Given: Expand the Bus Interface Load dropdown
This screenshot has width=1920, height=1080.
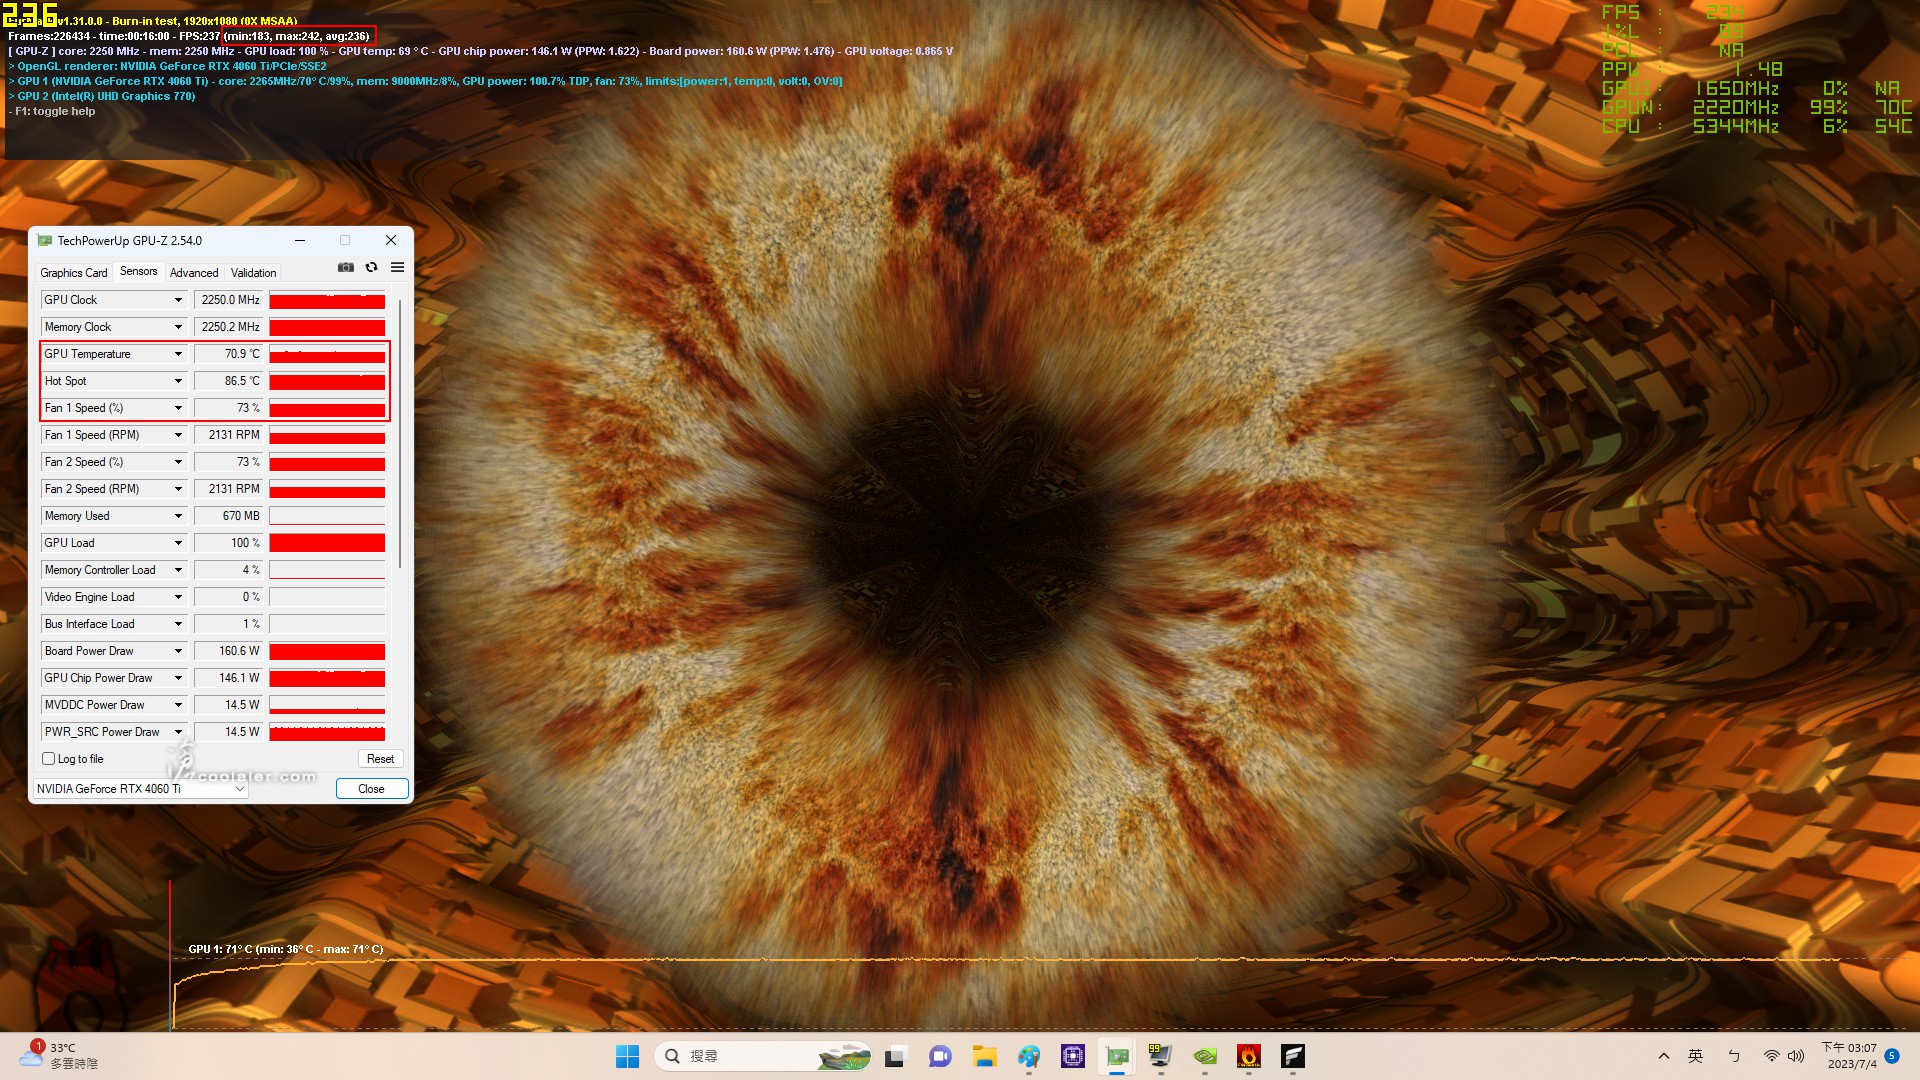Looking at the screenshot, I should tap(179, 624).
